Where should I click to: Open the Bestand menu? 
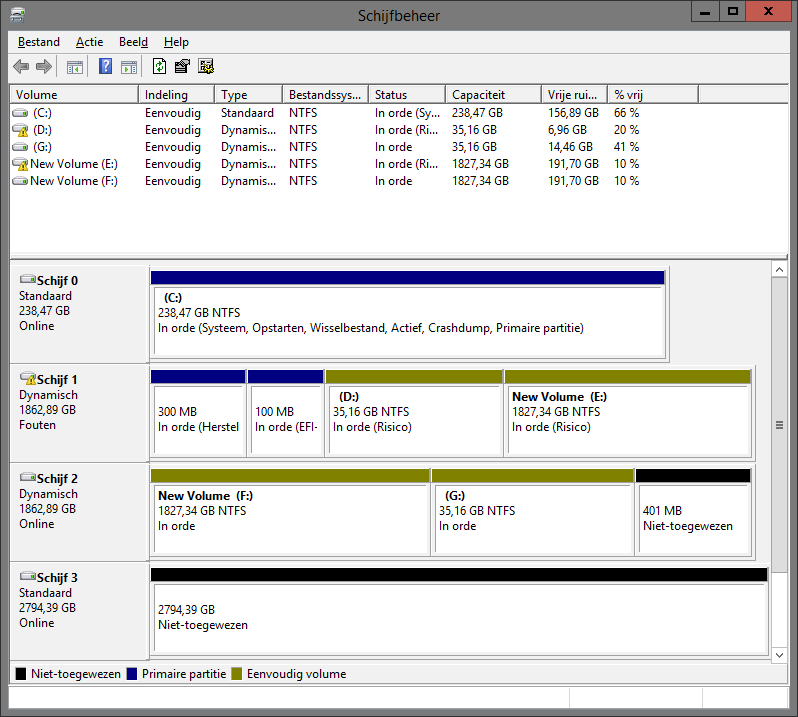(39, 42)
